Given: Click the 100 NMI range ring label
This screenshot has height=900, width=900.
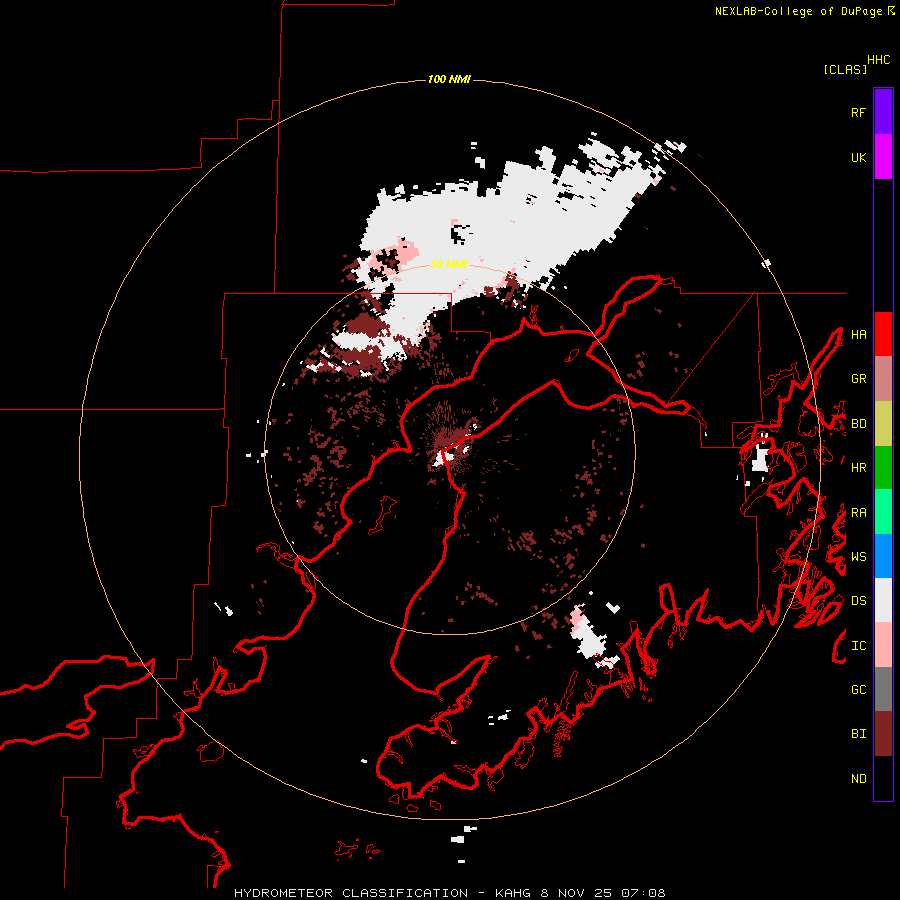Looking at the screenshot, I should (449, 79).
